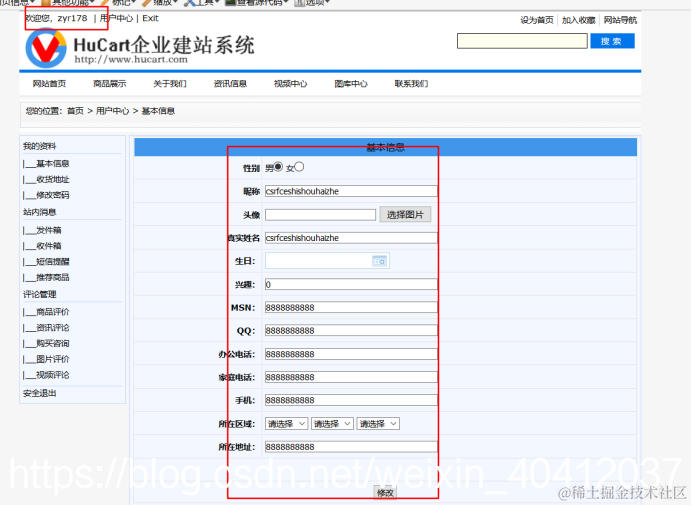
Task: Open 修改密码 in the sidebar
Action: click(53, 195)
